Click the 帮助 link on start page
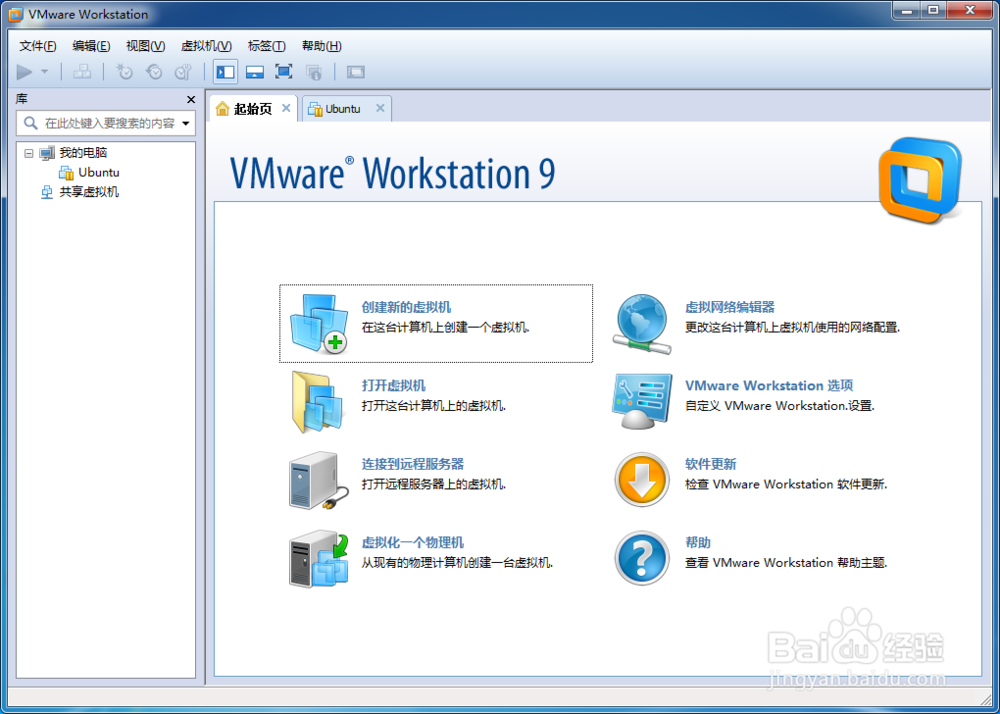This screenshot has width=1000, height=714. (698, 543)
